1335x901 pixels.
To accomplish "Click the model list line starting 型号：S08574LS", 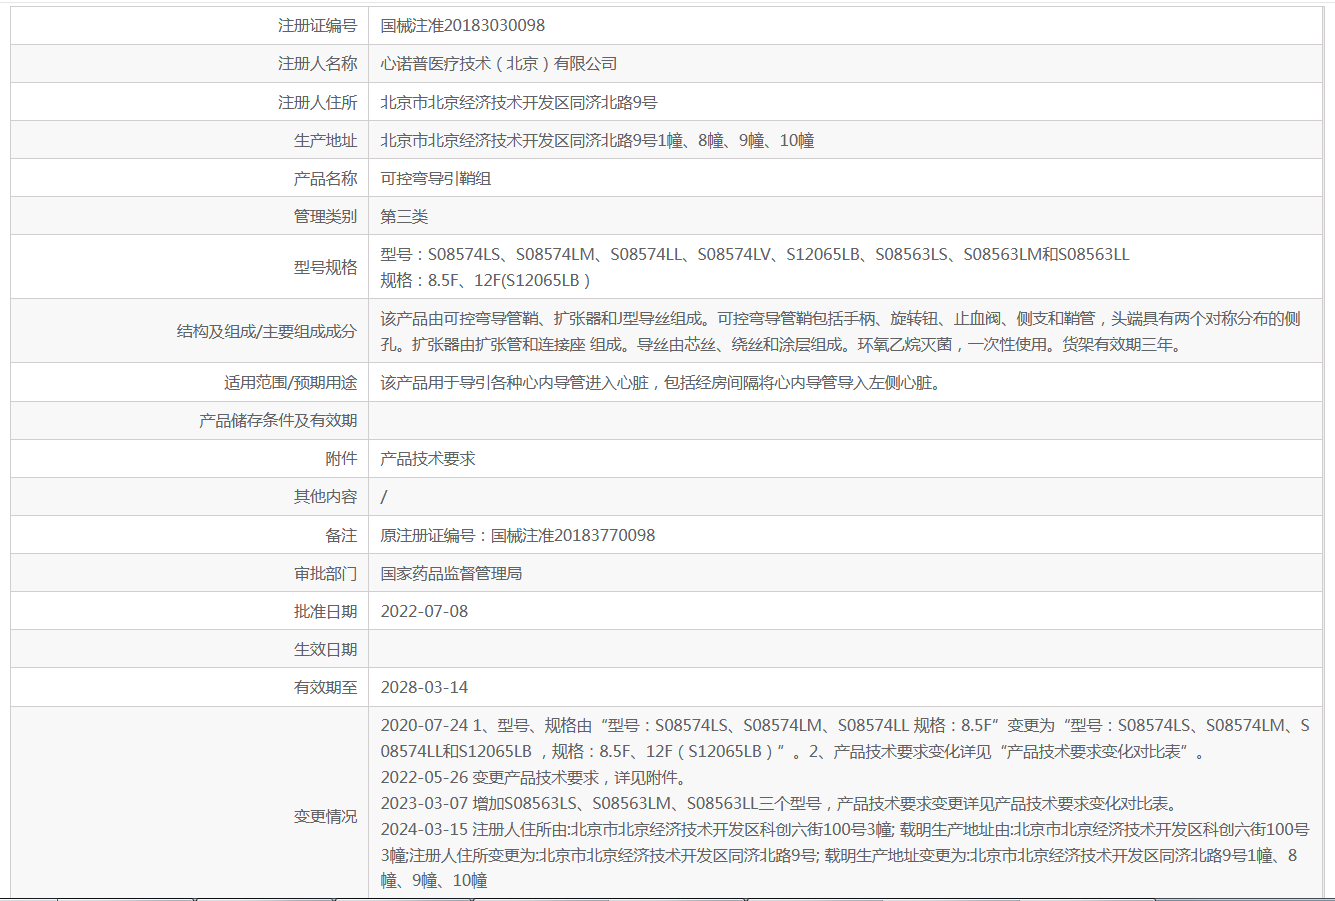I will click(x=755, y=254).
